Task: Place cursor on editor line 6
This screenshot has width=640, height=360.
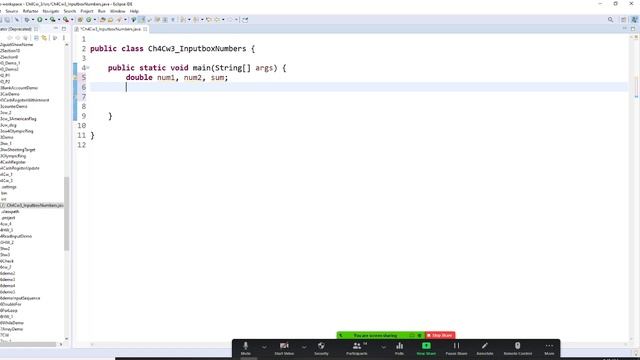Action: [358, 87]
